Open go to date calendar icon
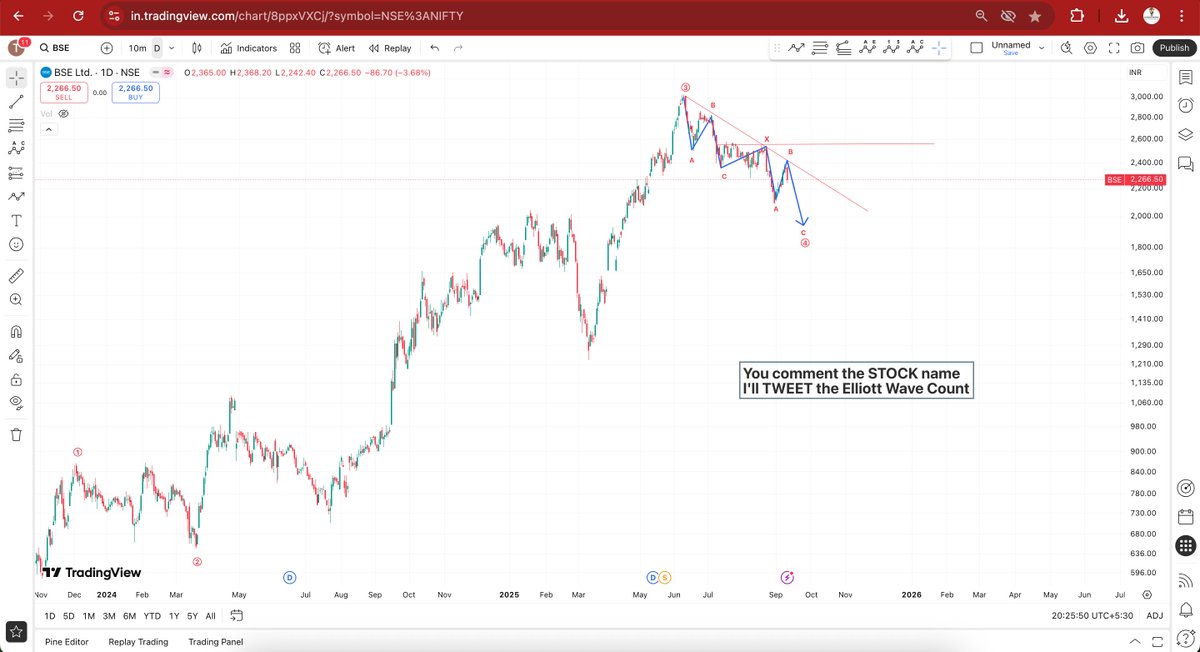Screen dimensions: 1200x652 point(236,616)
